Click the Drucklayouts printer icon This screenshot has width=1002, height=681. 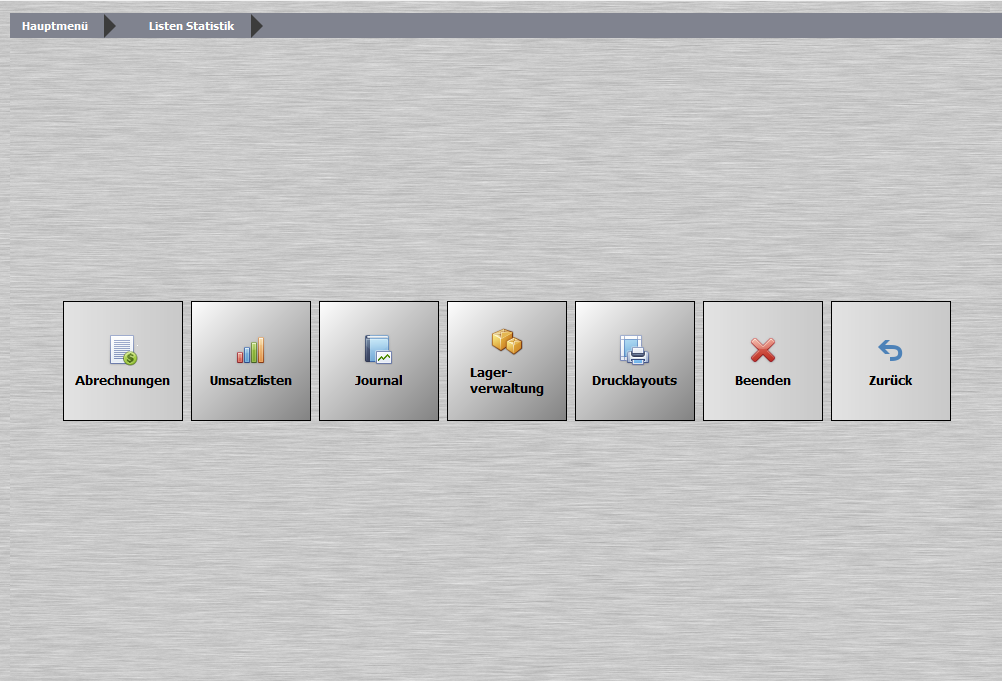[x=634, y=350]
